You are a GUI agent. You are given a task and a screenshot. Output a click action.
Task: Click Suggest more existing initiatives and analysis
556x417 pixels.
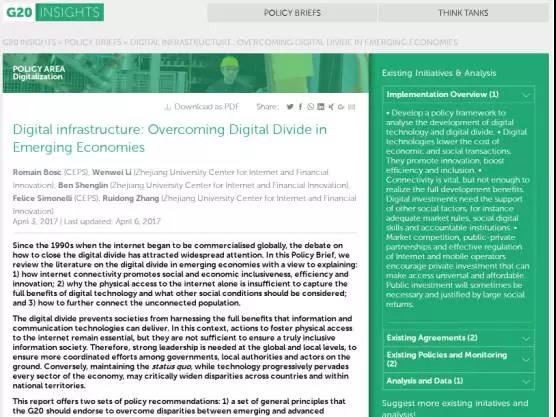click(455, 408)
